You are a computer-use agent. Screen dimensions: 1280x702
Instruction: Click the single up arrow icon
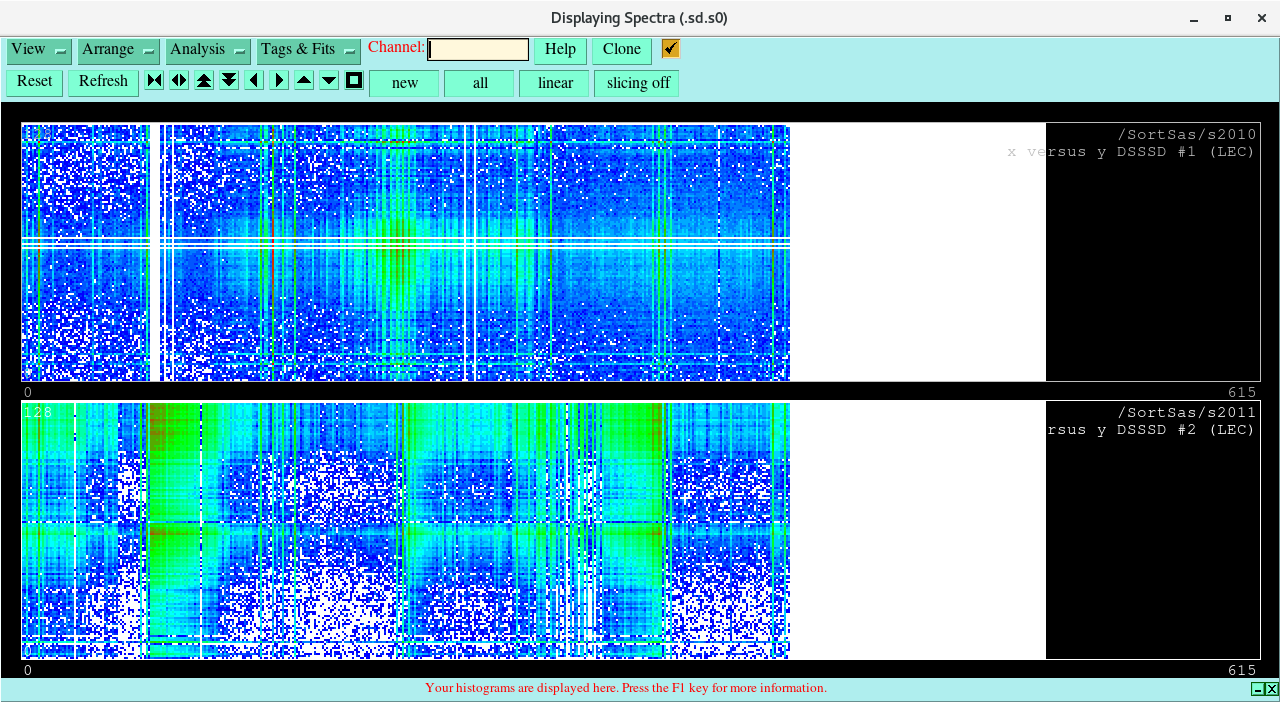click(304, 81)
